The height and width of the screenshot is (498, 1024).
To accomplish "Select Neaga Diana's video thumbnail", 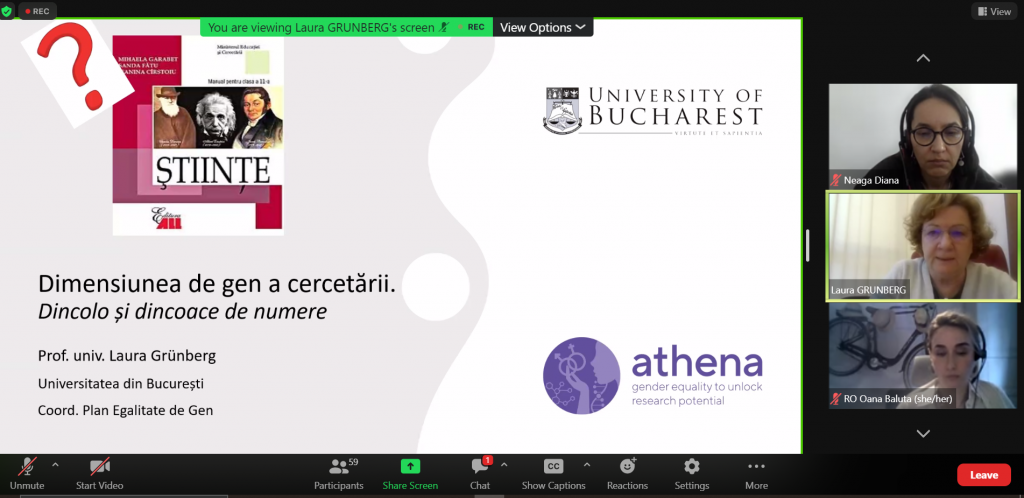I will pyautogui.click(x=922, y=136).
